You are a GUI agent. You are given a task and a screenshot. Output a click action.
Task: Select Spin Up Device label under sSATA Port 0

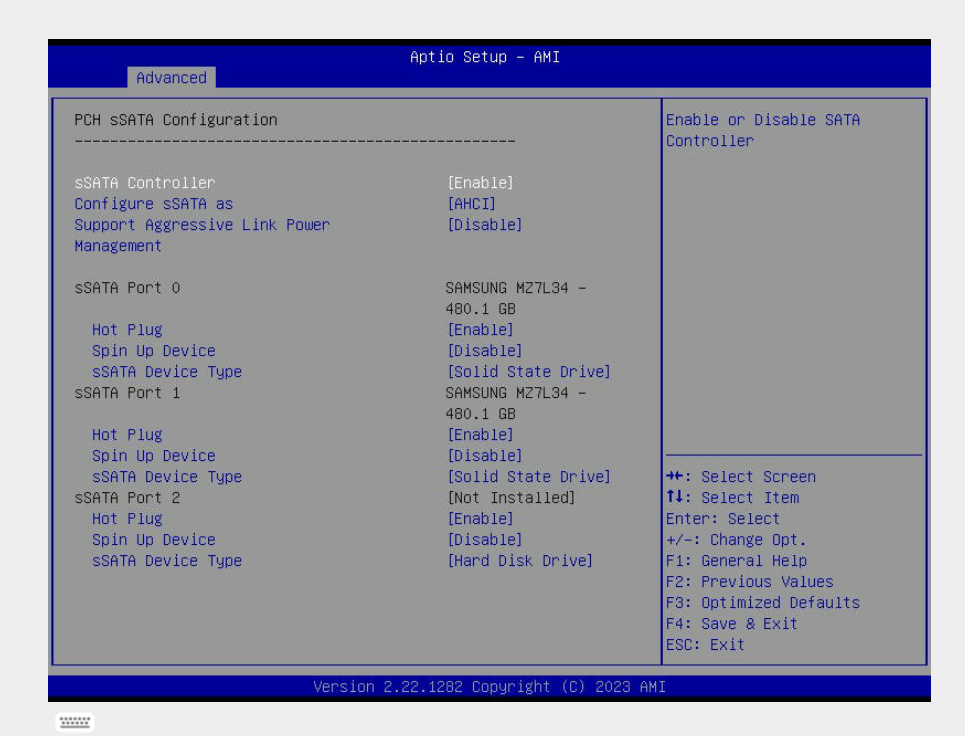coord(154,351)
